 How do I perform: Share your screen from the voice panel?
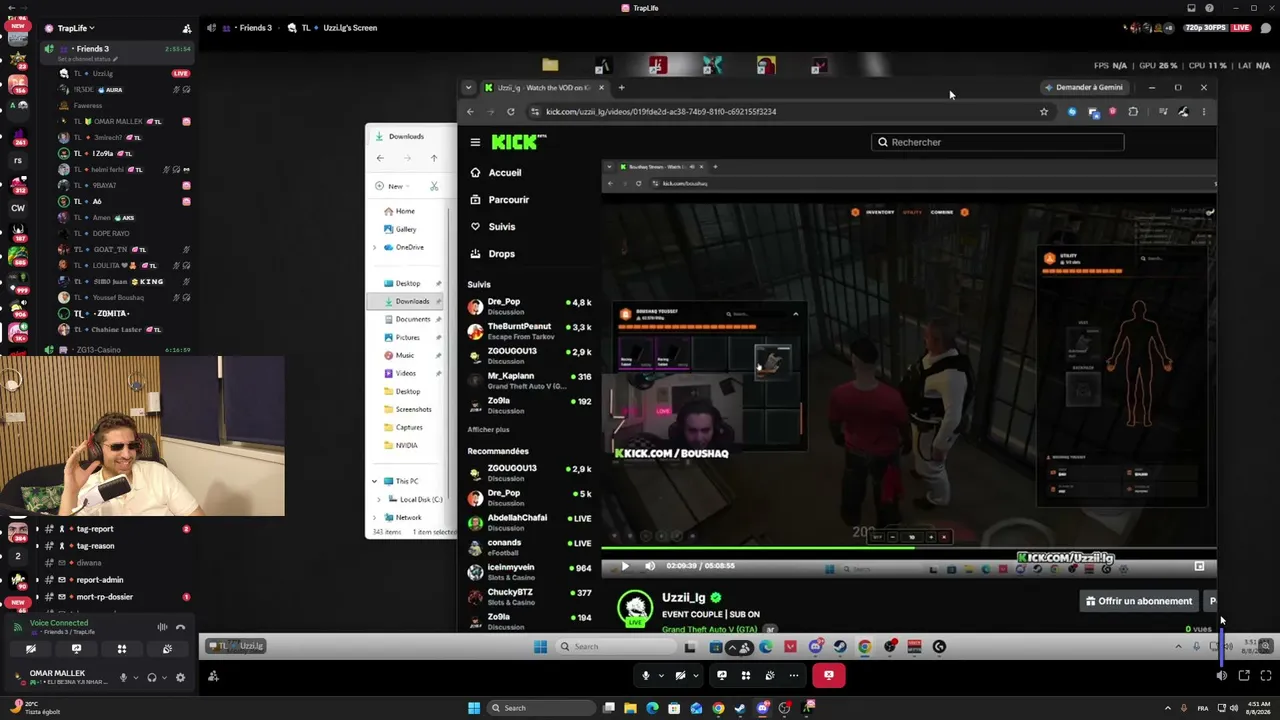76,649
